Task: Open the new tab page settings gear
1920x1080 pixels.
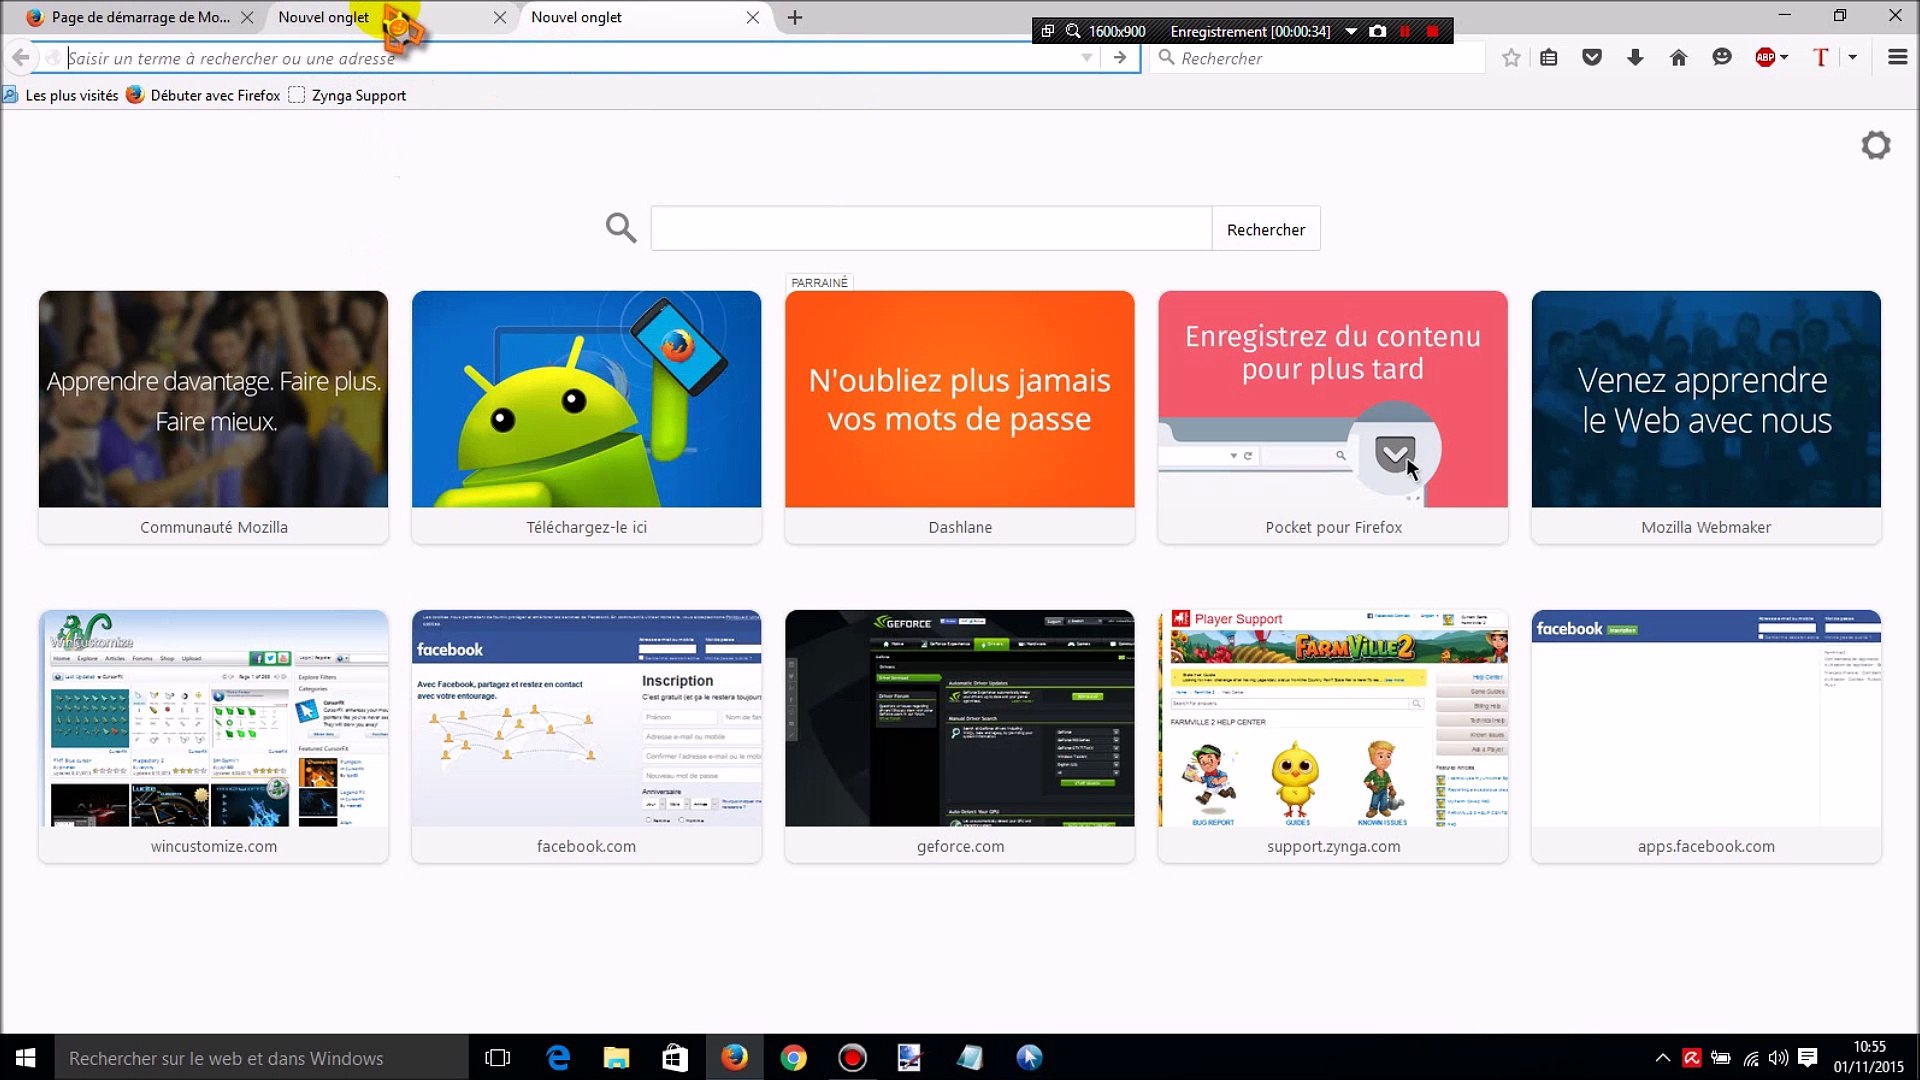Action: click(1876, 144)
